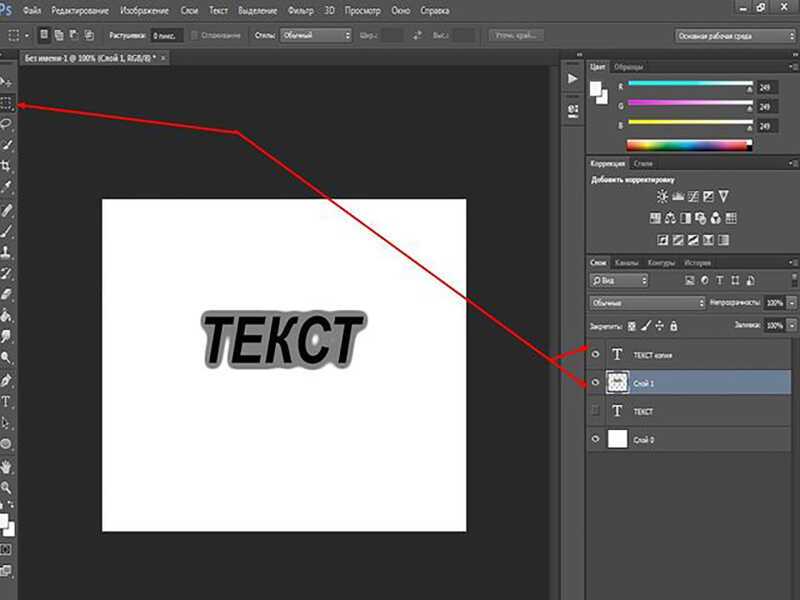Filter layers by pixel layers icon

click(690, 280)
